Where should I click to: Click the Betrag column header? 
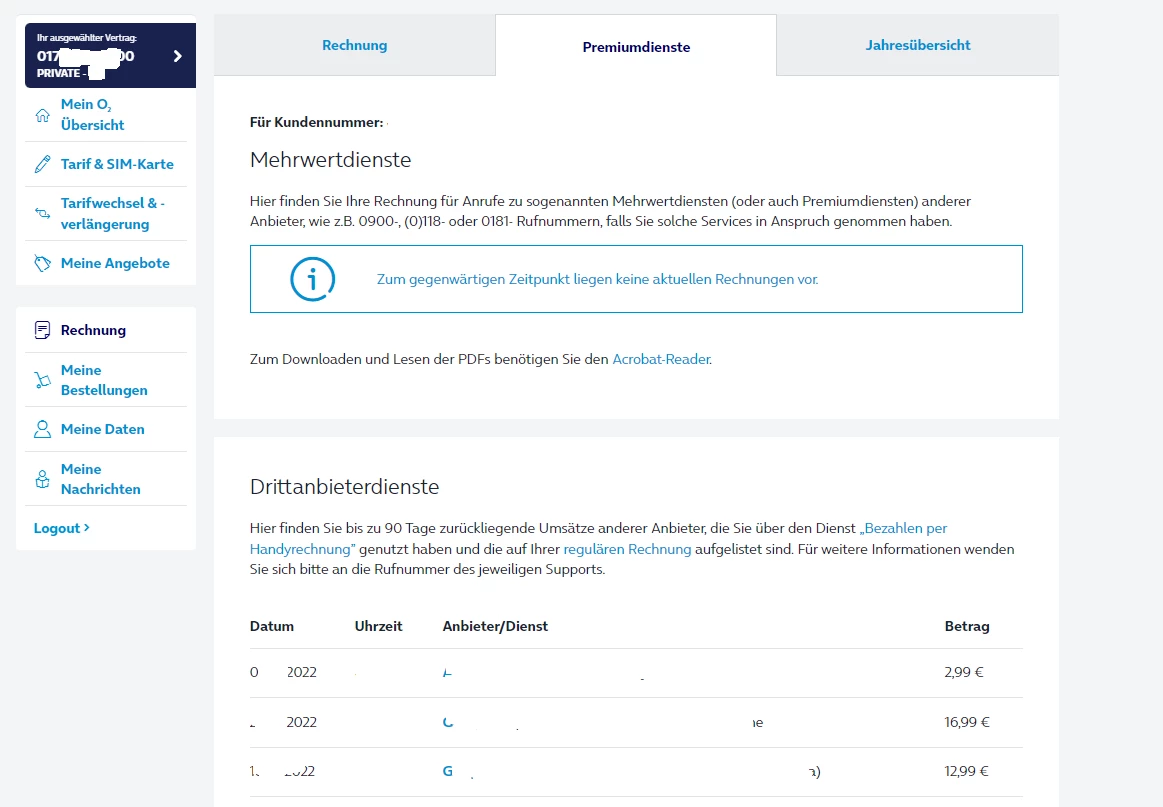pos(966,627)
